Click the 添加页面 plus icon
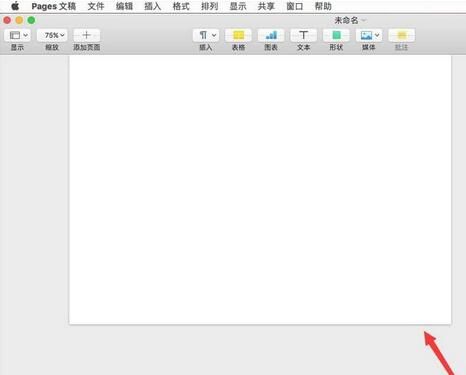The height and width of the screenshot is (375, 466). point(86,35)
